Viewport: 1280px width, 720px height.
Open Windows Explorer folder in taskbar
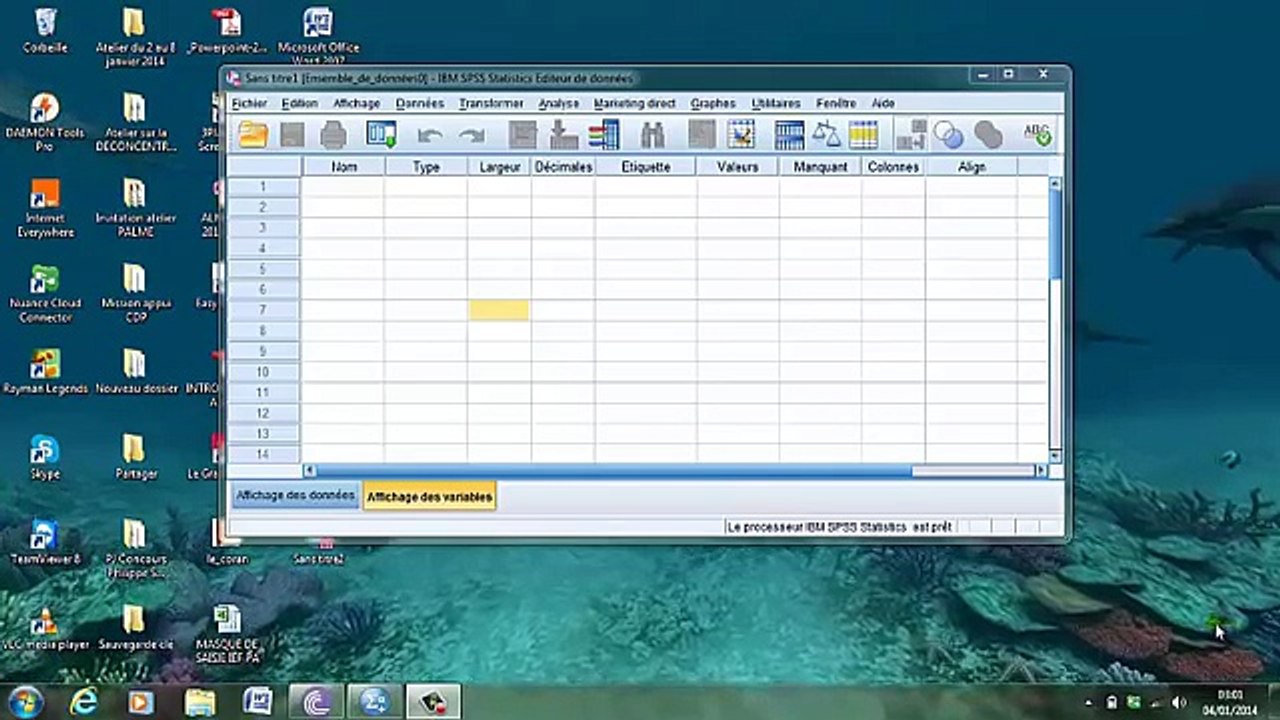[199, 702]
